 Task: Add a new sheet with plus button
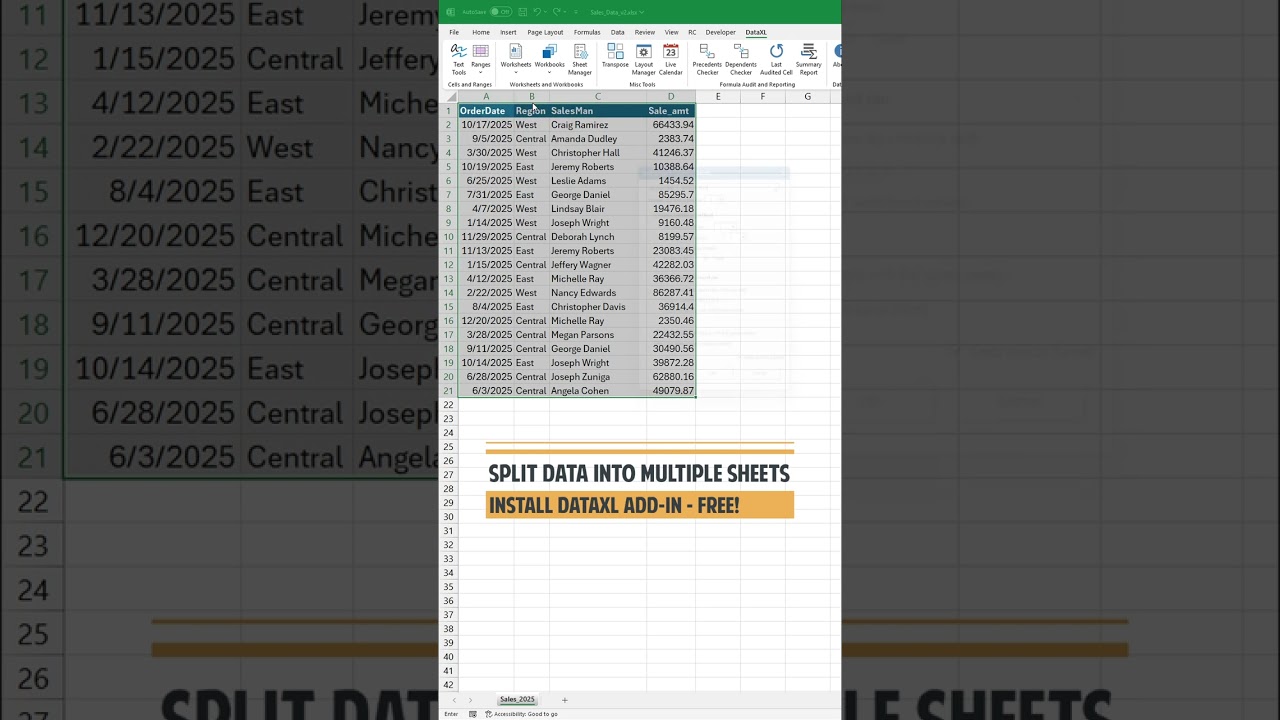(564, 700)
